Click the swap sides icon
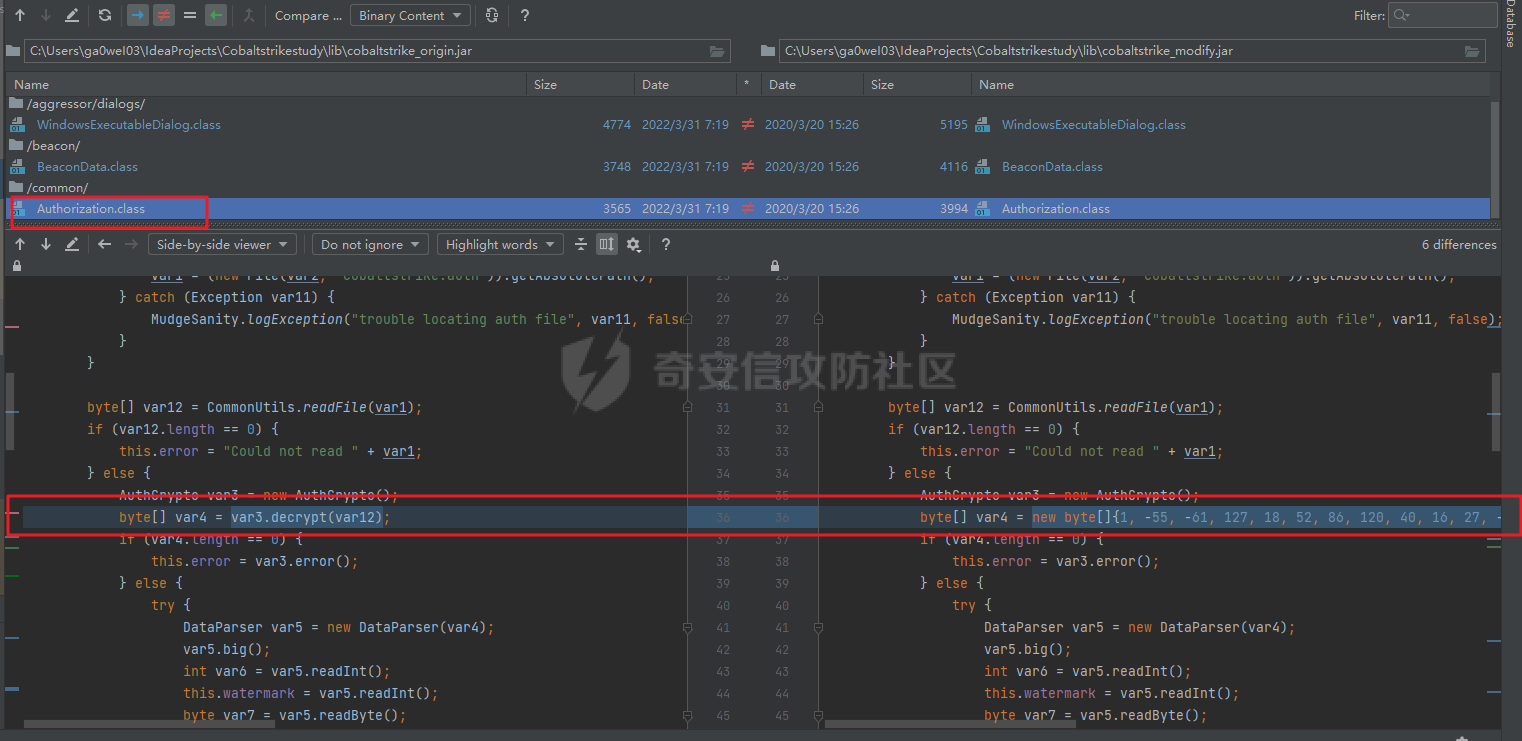 [491, 15]
